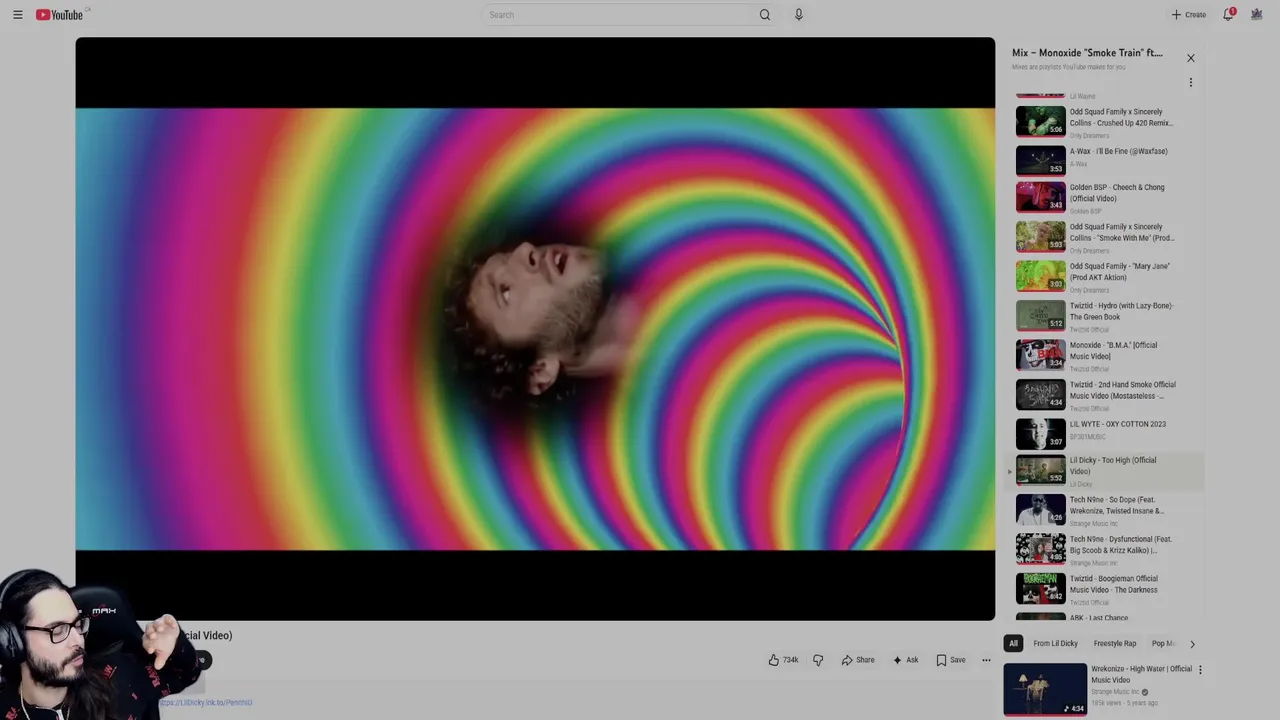Play Twiztid 2nd Hand Smoke thumbnail
Image resolution: width=1280 pixels, height=720 pixels.
coord(1041,394)
